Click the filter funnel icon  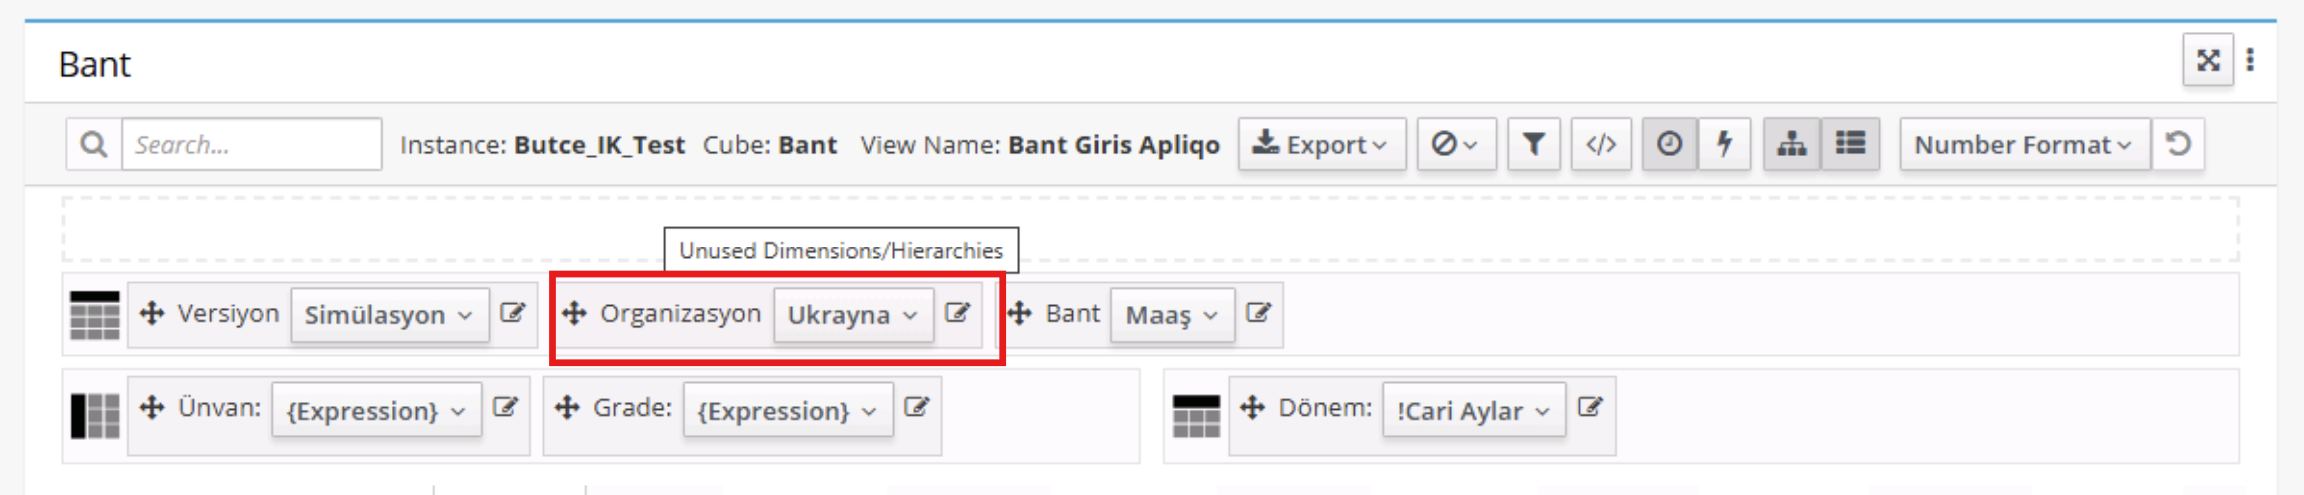point(1533,145)
